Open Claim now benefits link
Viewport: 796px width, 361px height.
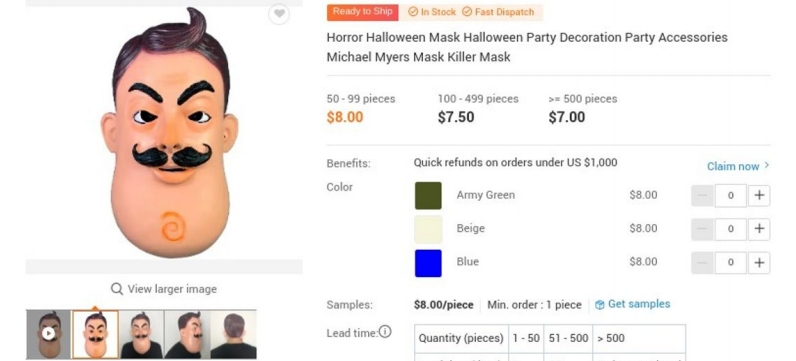[738, 166]
